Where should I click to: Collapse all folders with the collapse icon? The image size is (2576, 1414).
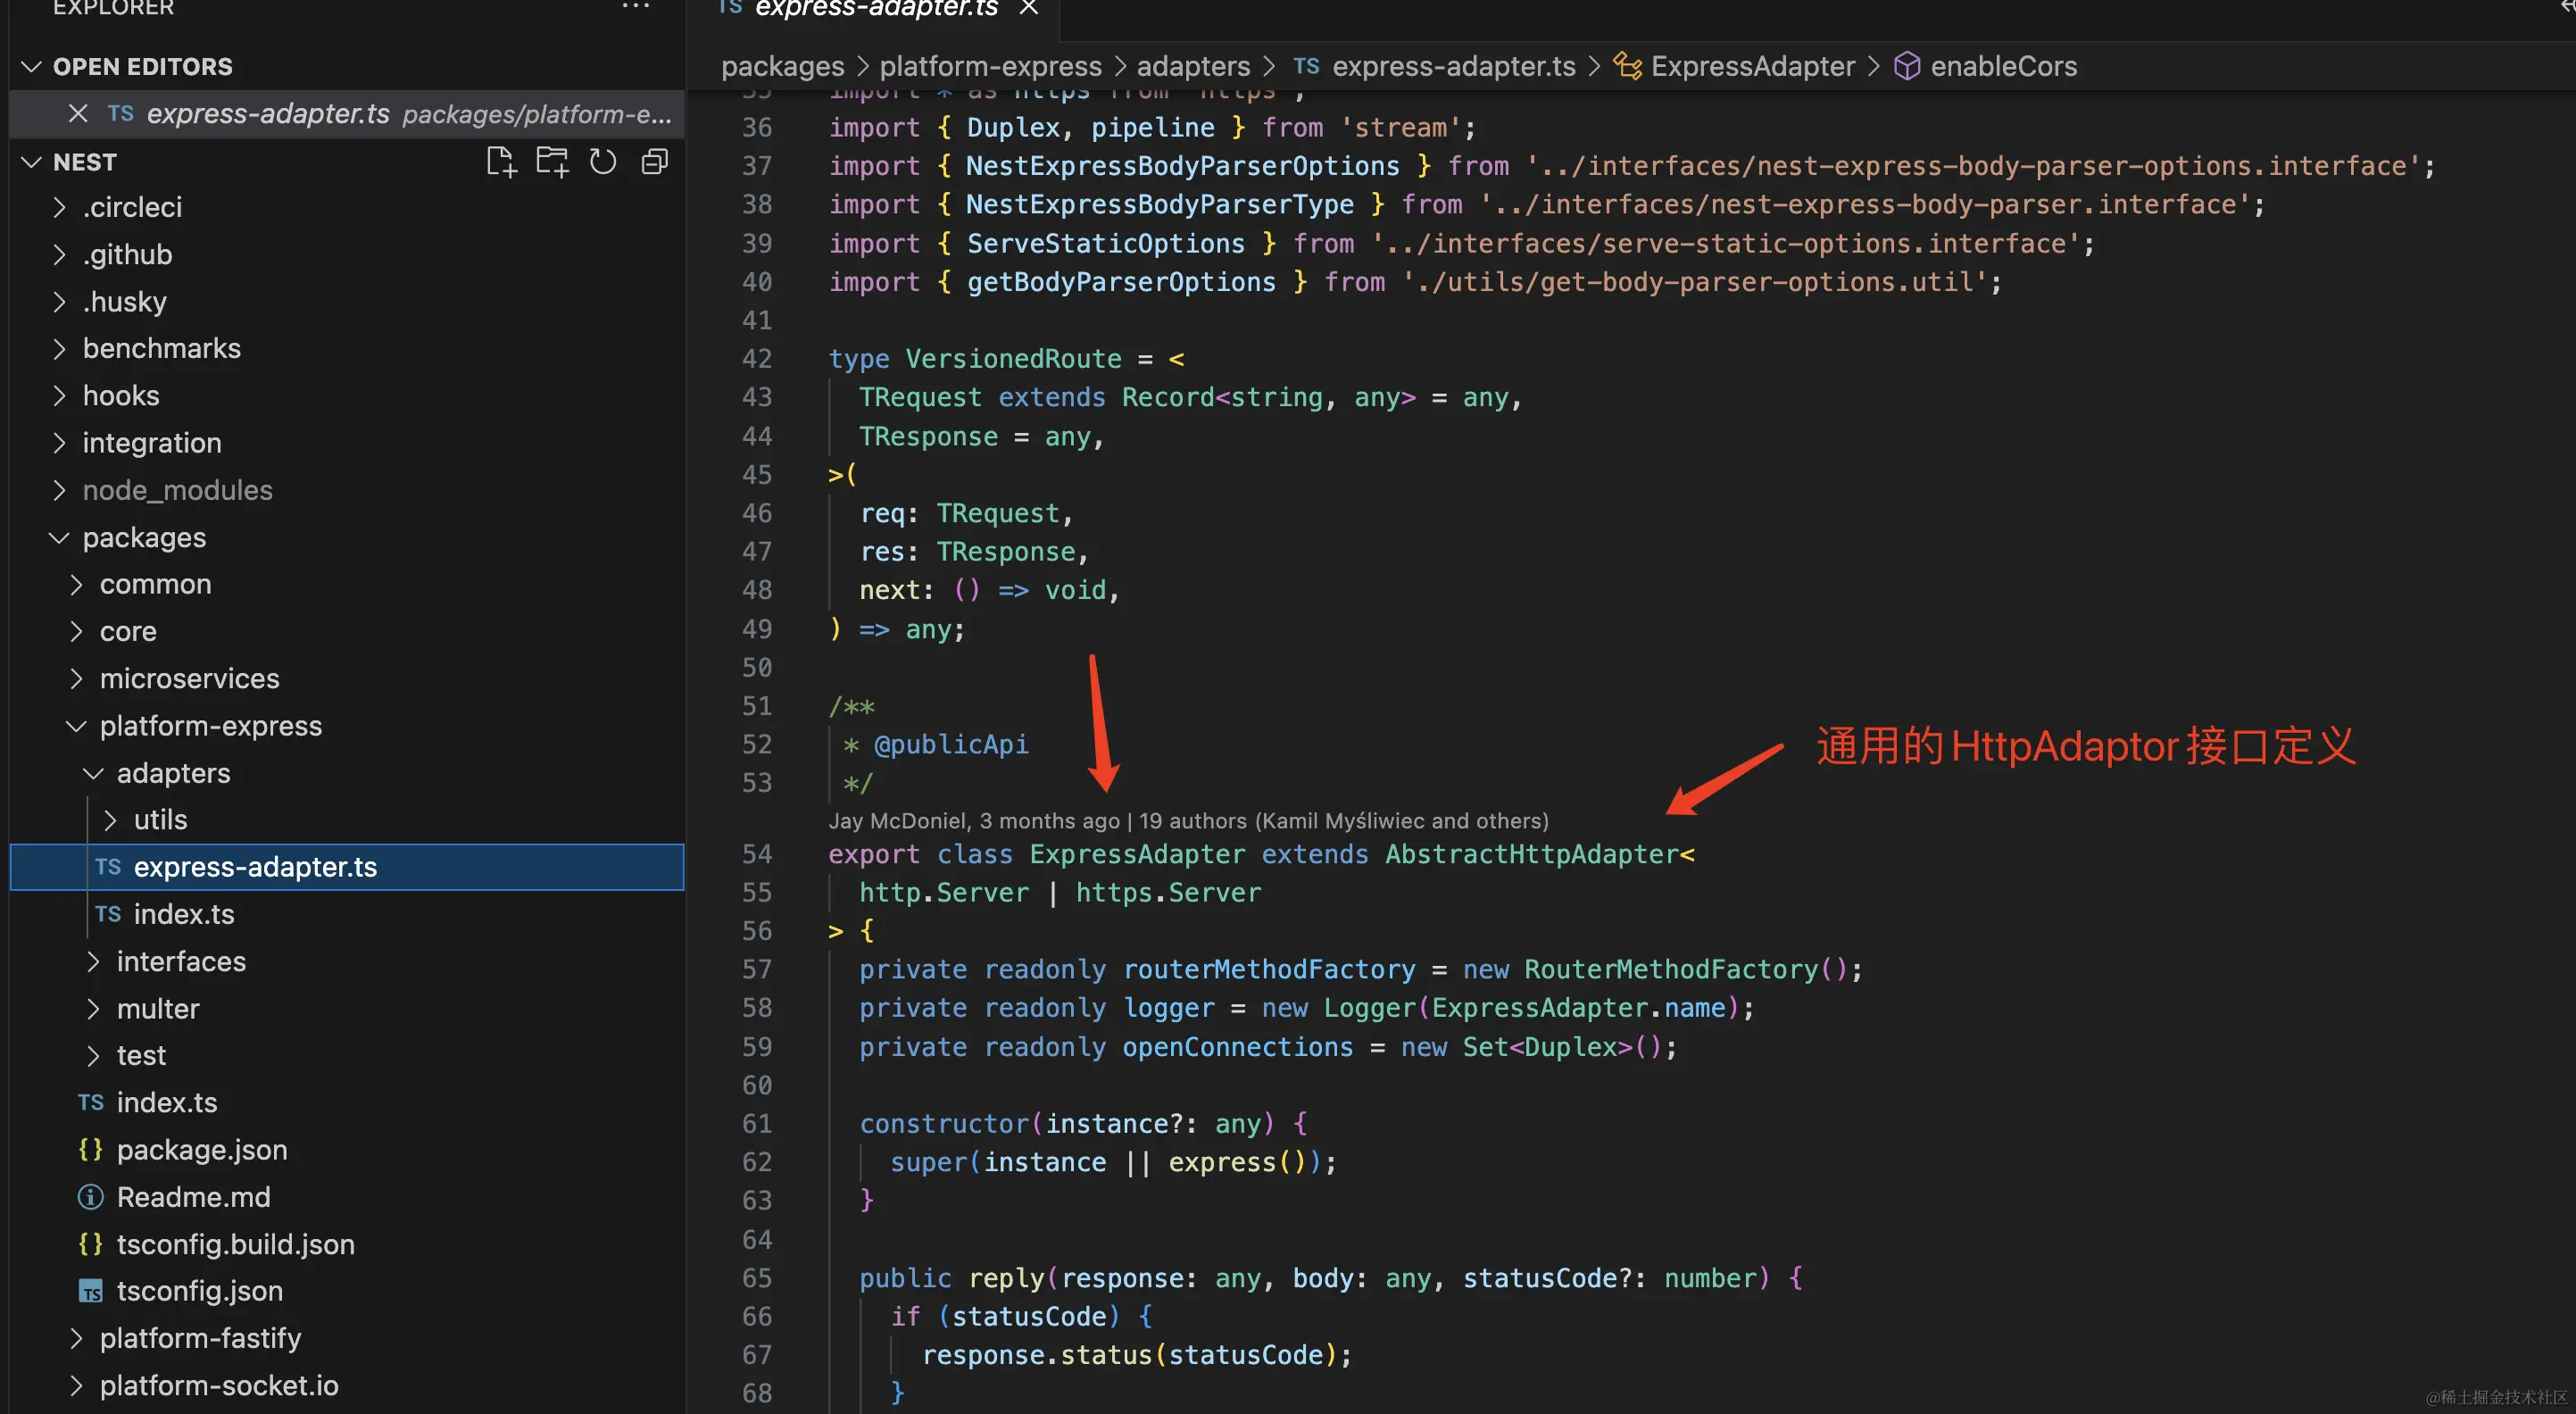pos(654,162)
